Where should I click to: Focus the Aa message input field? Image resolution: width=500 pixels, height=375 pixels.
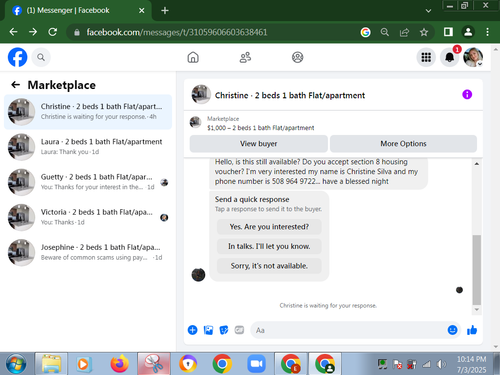coord(348,330)
